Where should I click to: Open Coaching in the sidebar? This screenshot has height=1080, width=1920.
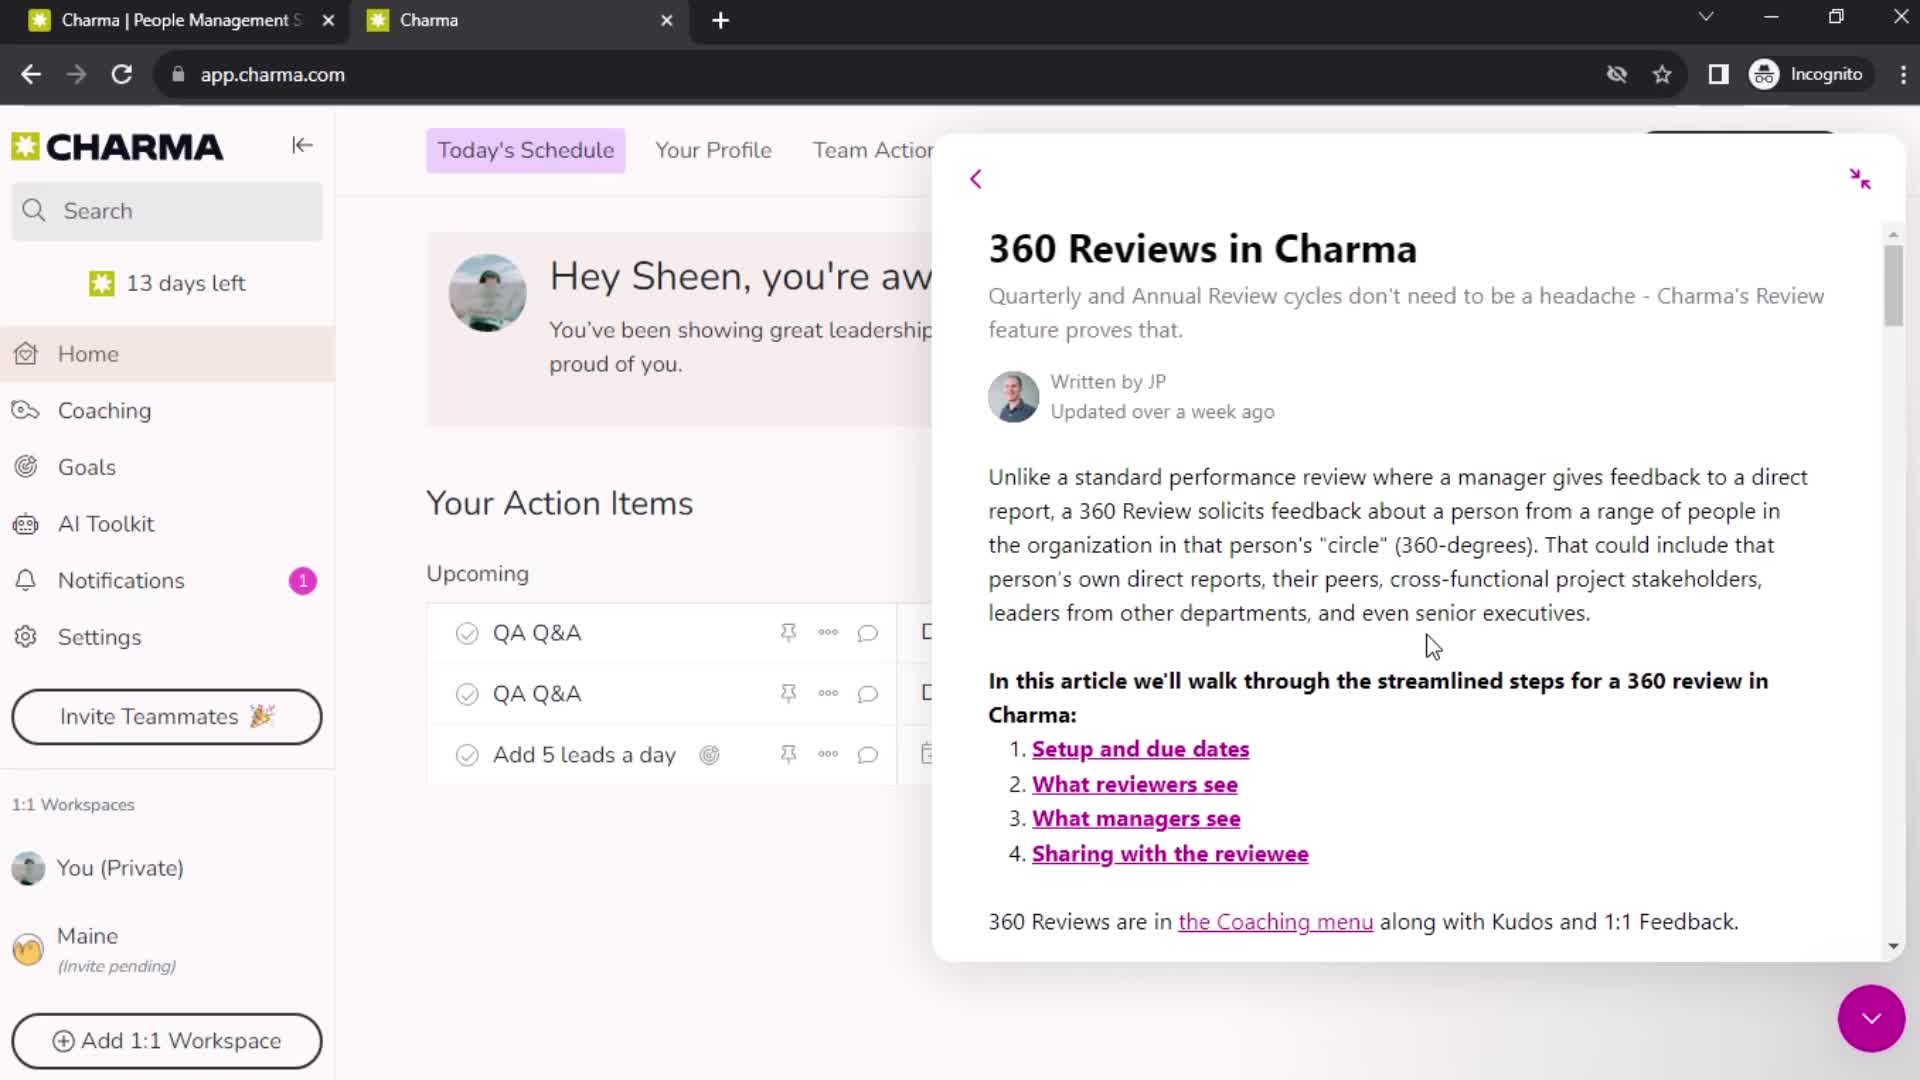tap(167, 411)
